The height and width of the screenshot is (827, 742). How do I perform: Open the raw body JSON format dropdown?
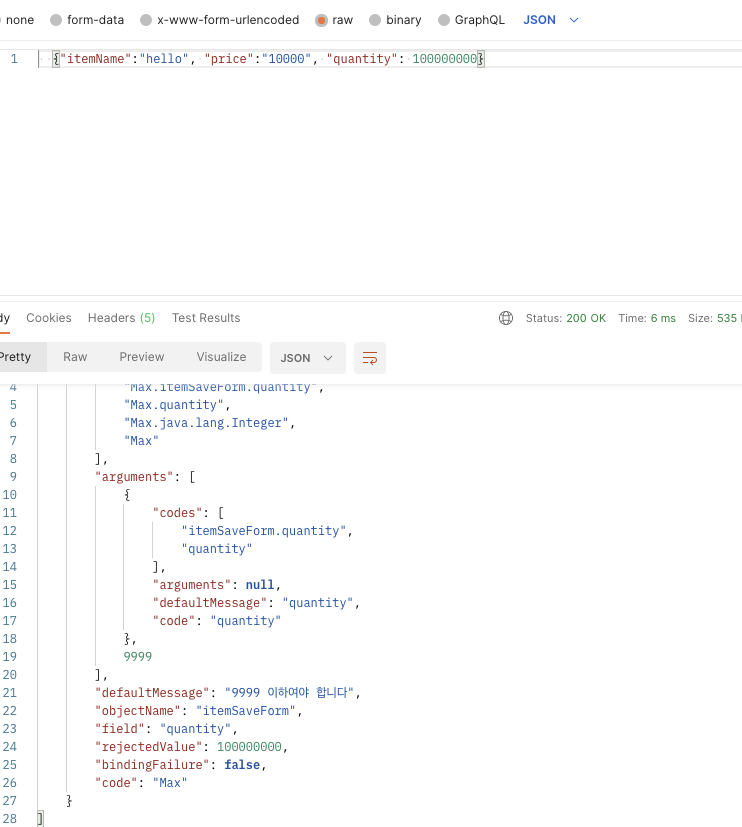[x=551, y=20]
